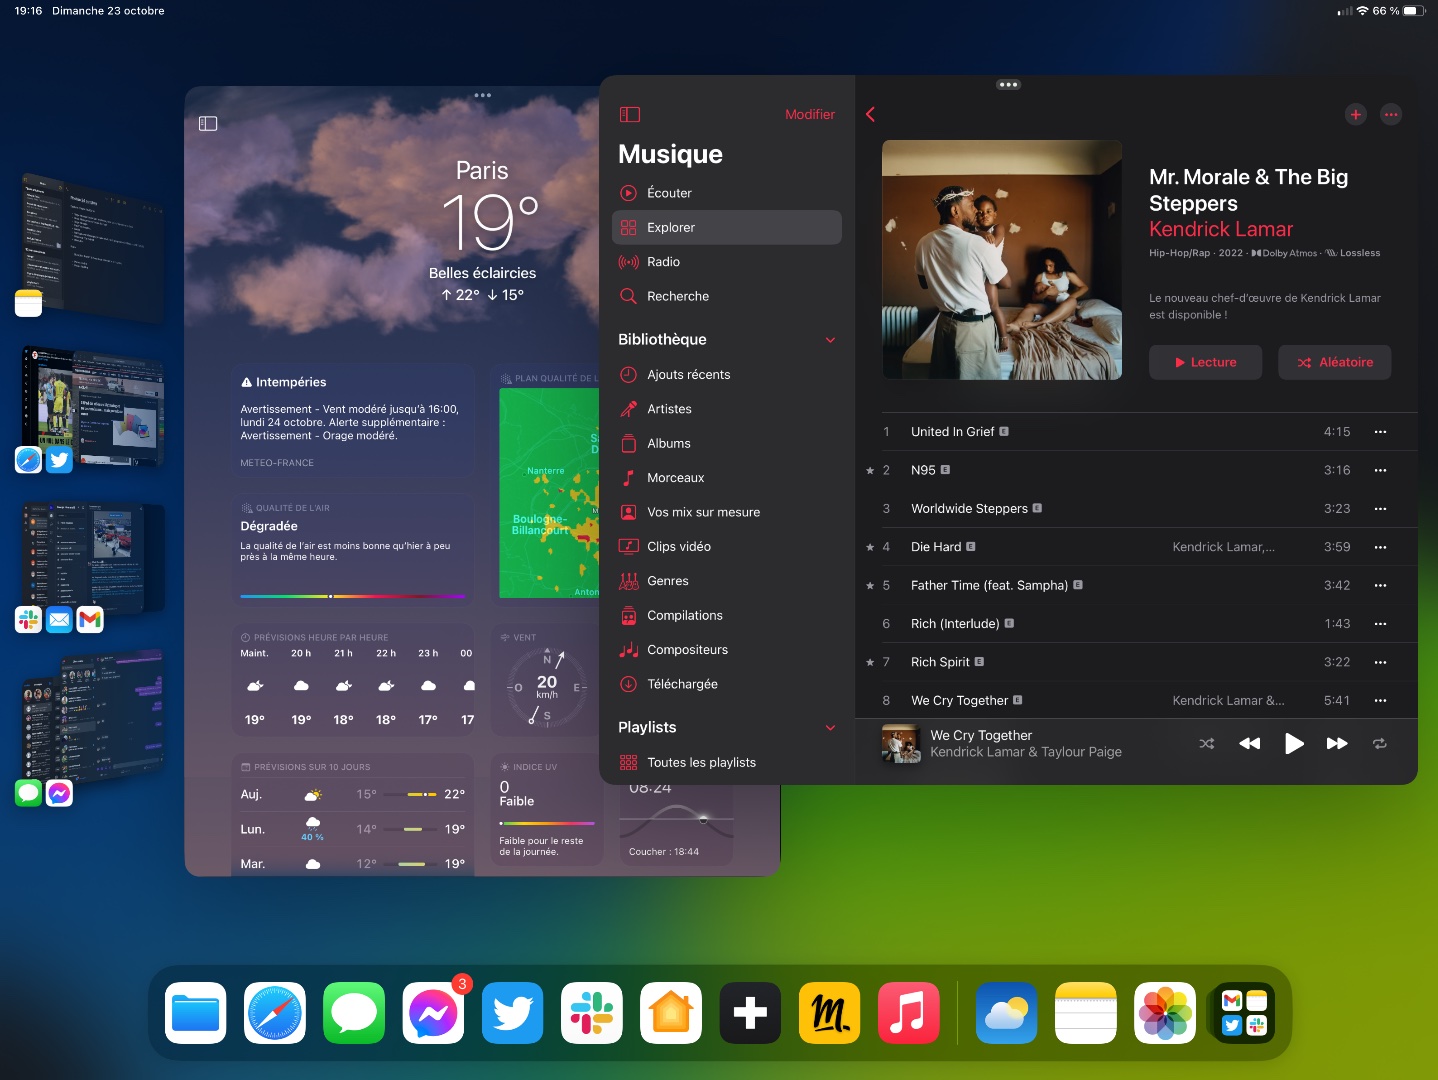
Task: Select Explorer in Music sidebar
Action: tap(727, 227)
